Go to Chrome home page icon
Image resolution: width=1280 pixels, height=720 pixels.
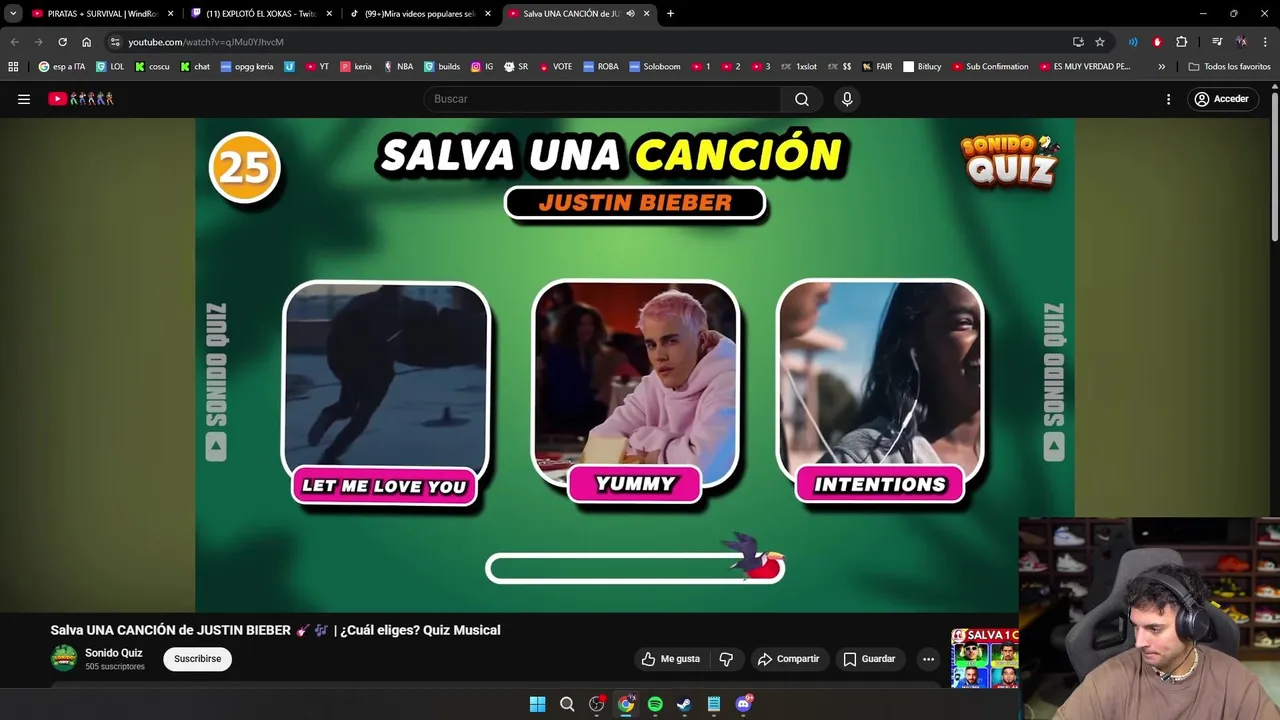point(87,42)
